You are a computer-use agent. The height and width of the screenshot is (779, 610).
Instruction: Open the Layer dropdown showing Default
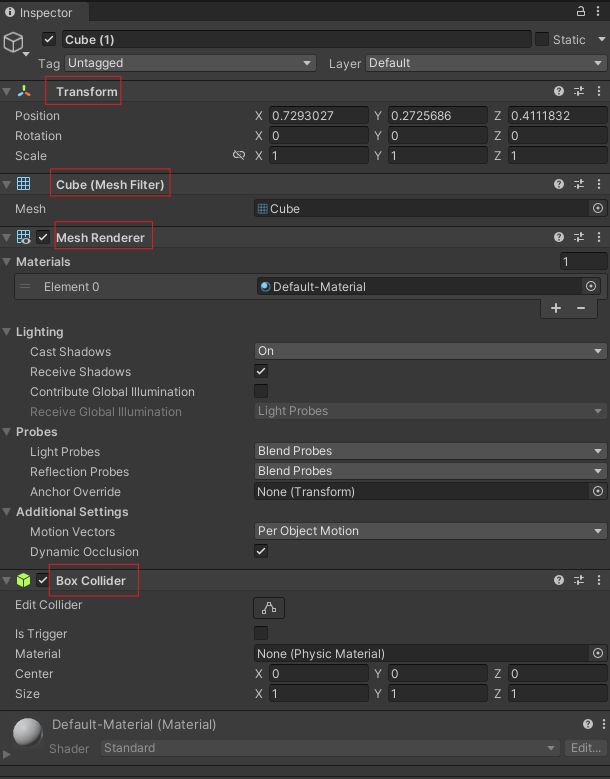point(486,63)
